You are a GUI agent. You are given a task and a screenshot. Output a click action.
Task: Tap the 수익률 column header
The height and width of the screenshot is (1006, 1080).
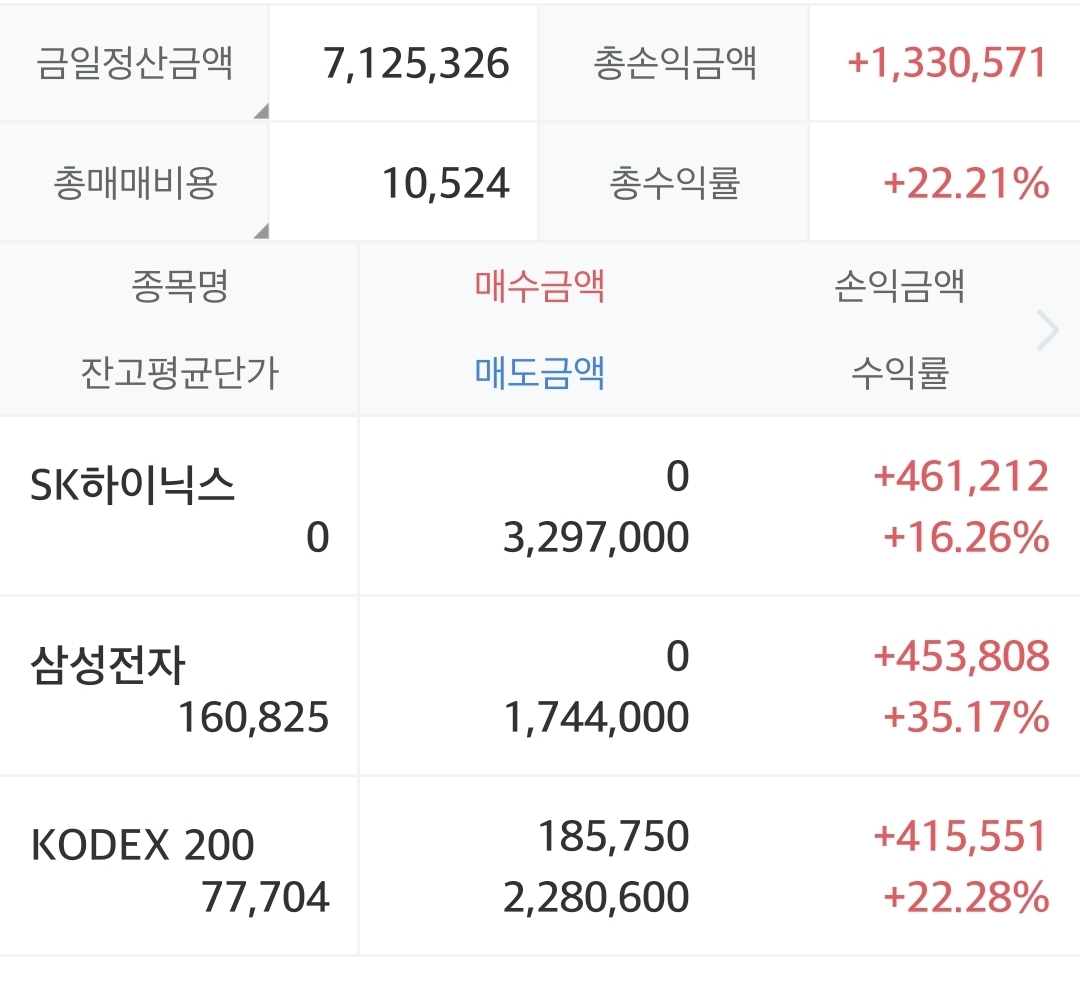tap(899, 374)
